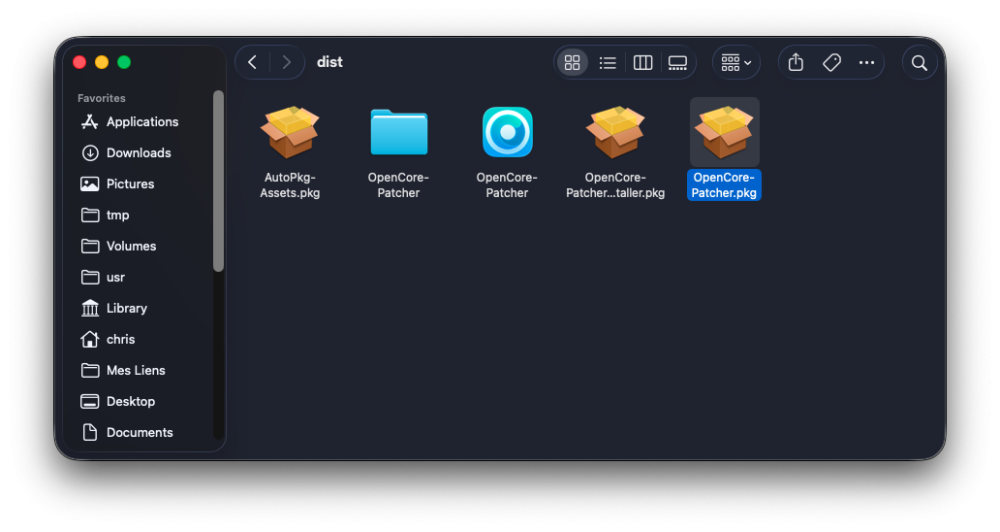Click the Tags icon
This screenshot has width=1000, height=532.
point(831,63)
